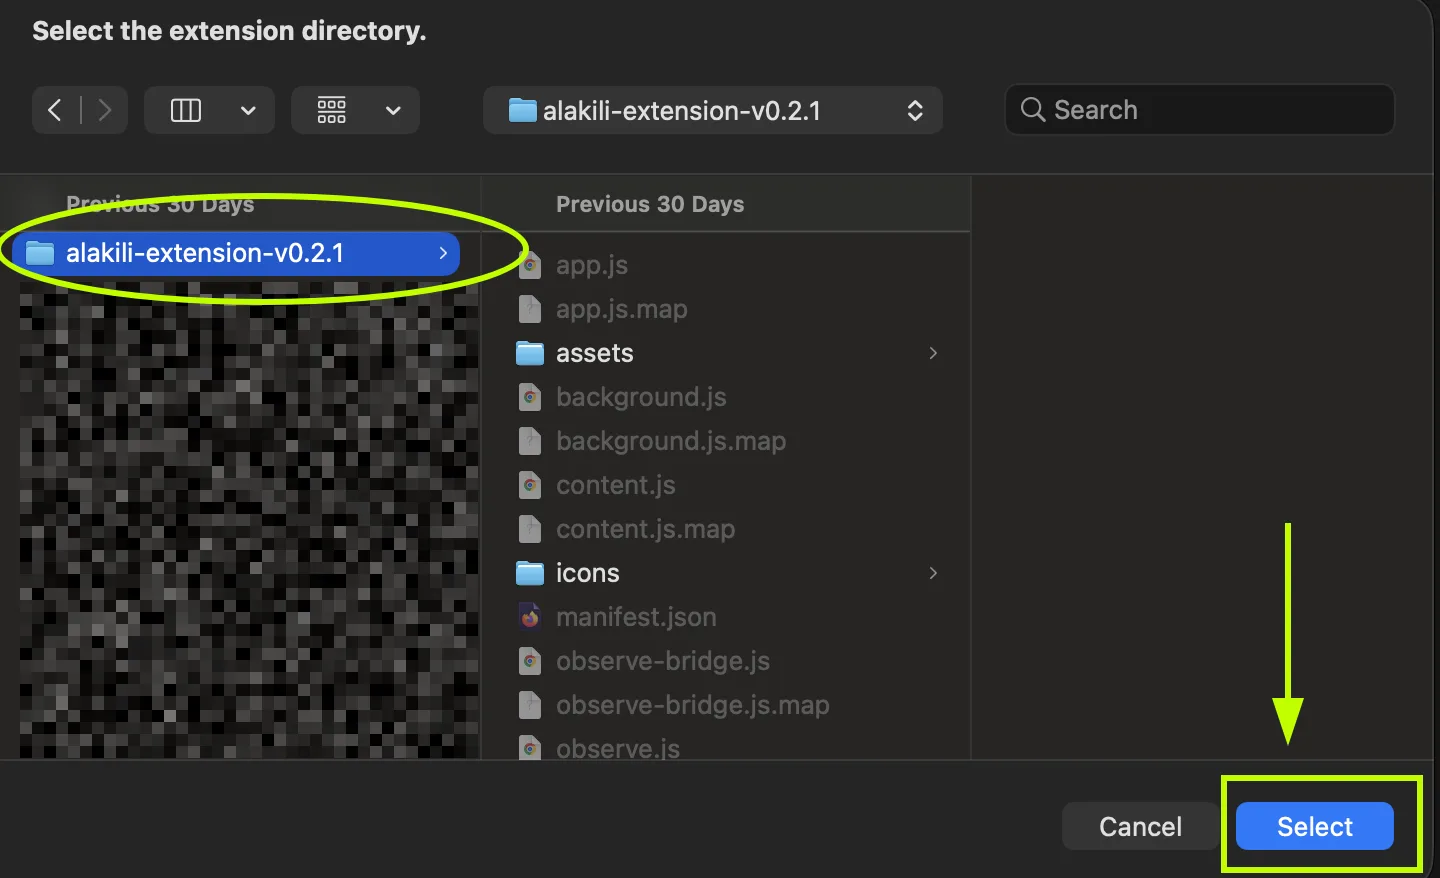Go back with the left arrow button
This screenshot has width=1440, height=878.
(x=55, y=110)
